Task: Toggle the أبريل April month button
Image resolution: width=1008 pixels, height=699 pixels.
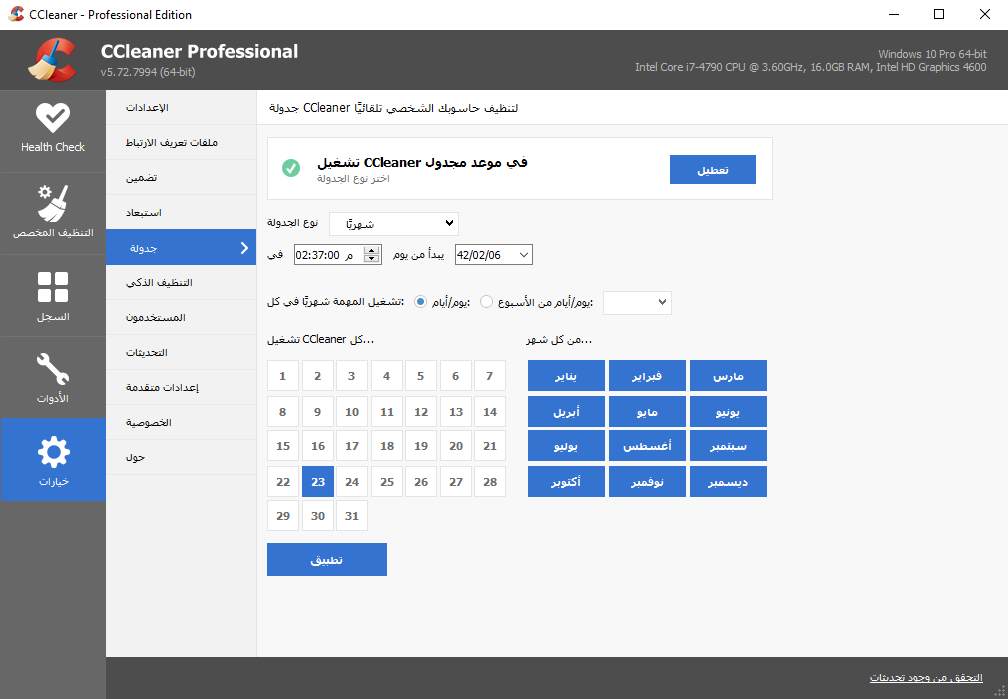Action: (x=566, y=412)
